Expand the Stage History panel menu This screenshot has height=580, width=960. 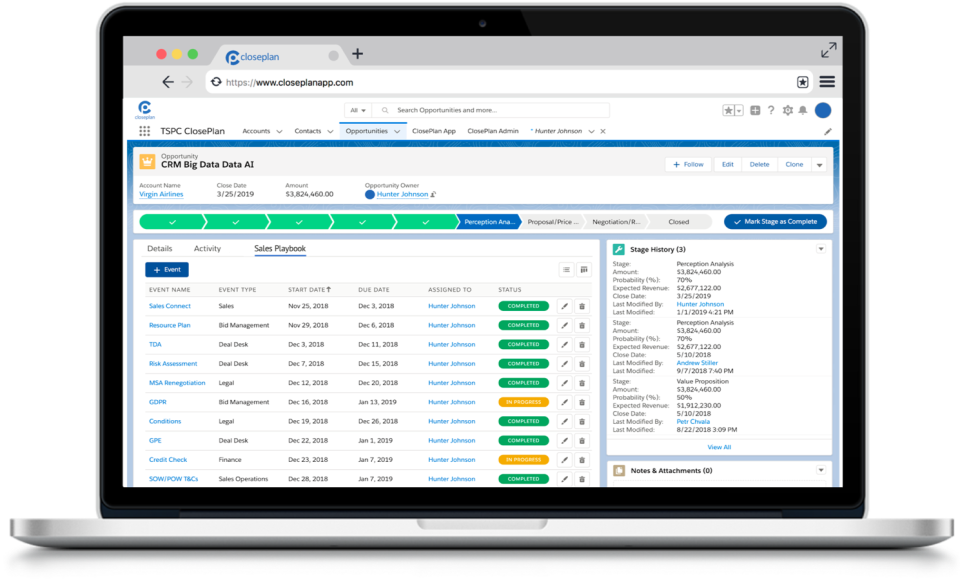coord(821,249)
